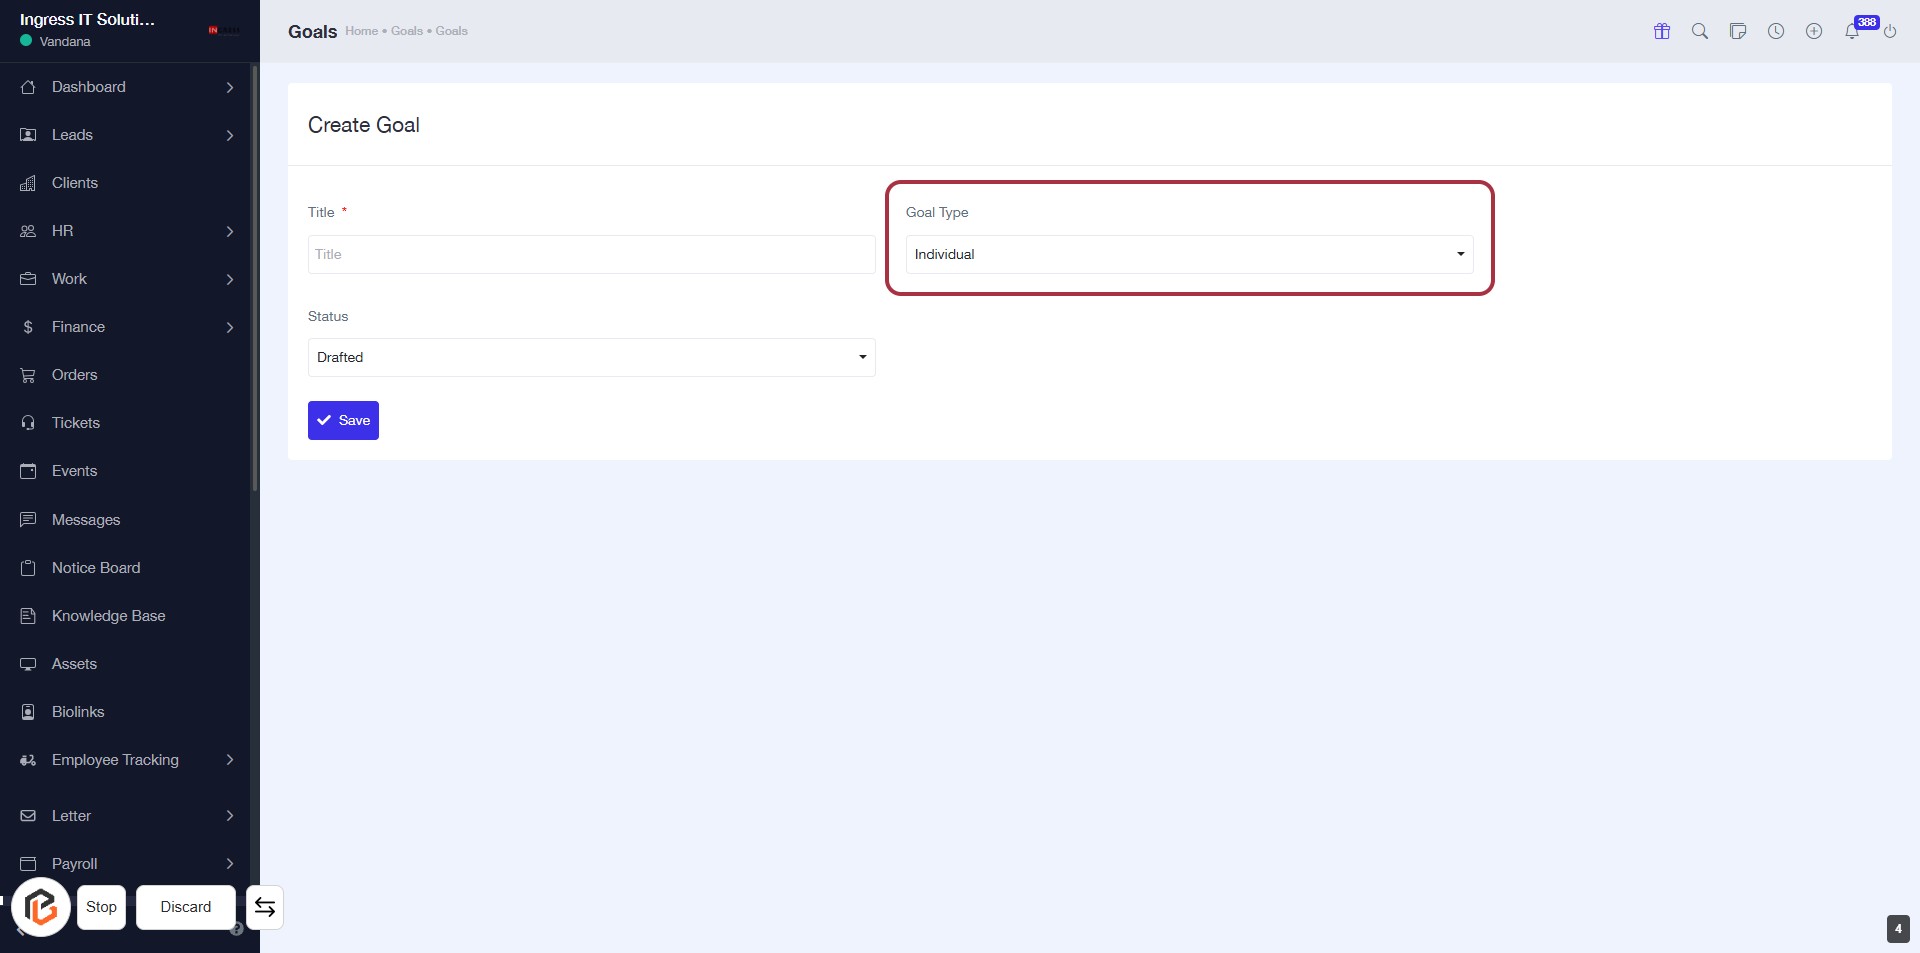Image resolution: width=1920 pixels, height=953 pixels.
Task: Click the Home breadcrumb link
Action: pyautogui.click(x=361, y=31)
